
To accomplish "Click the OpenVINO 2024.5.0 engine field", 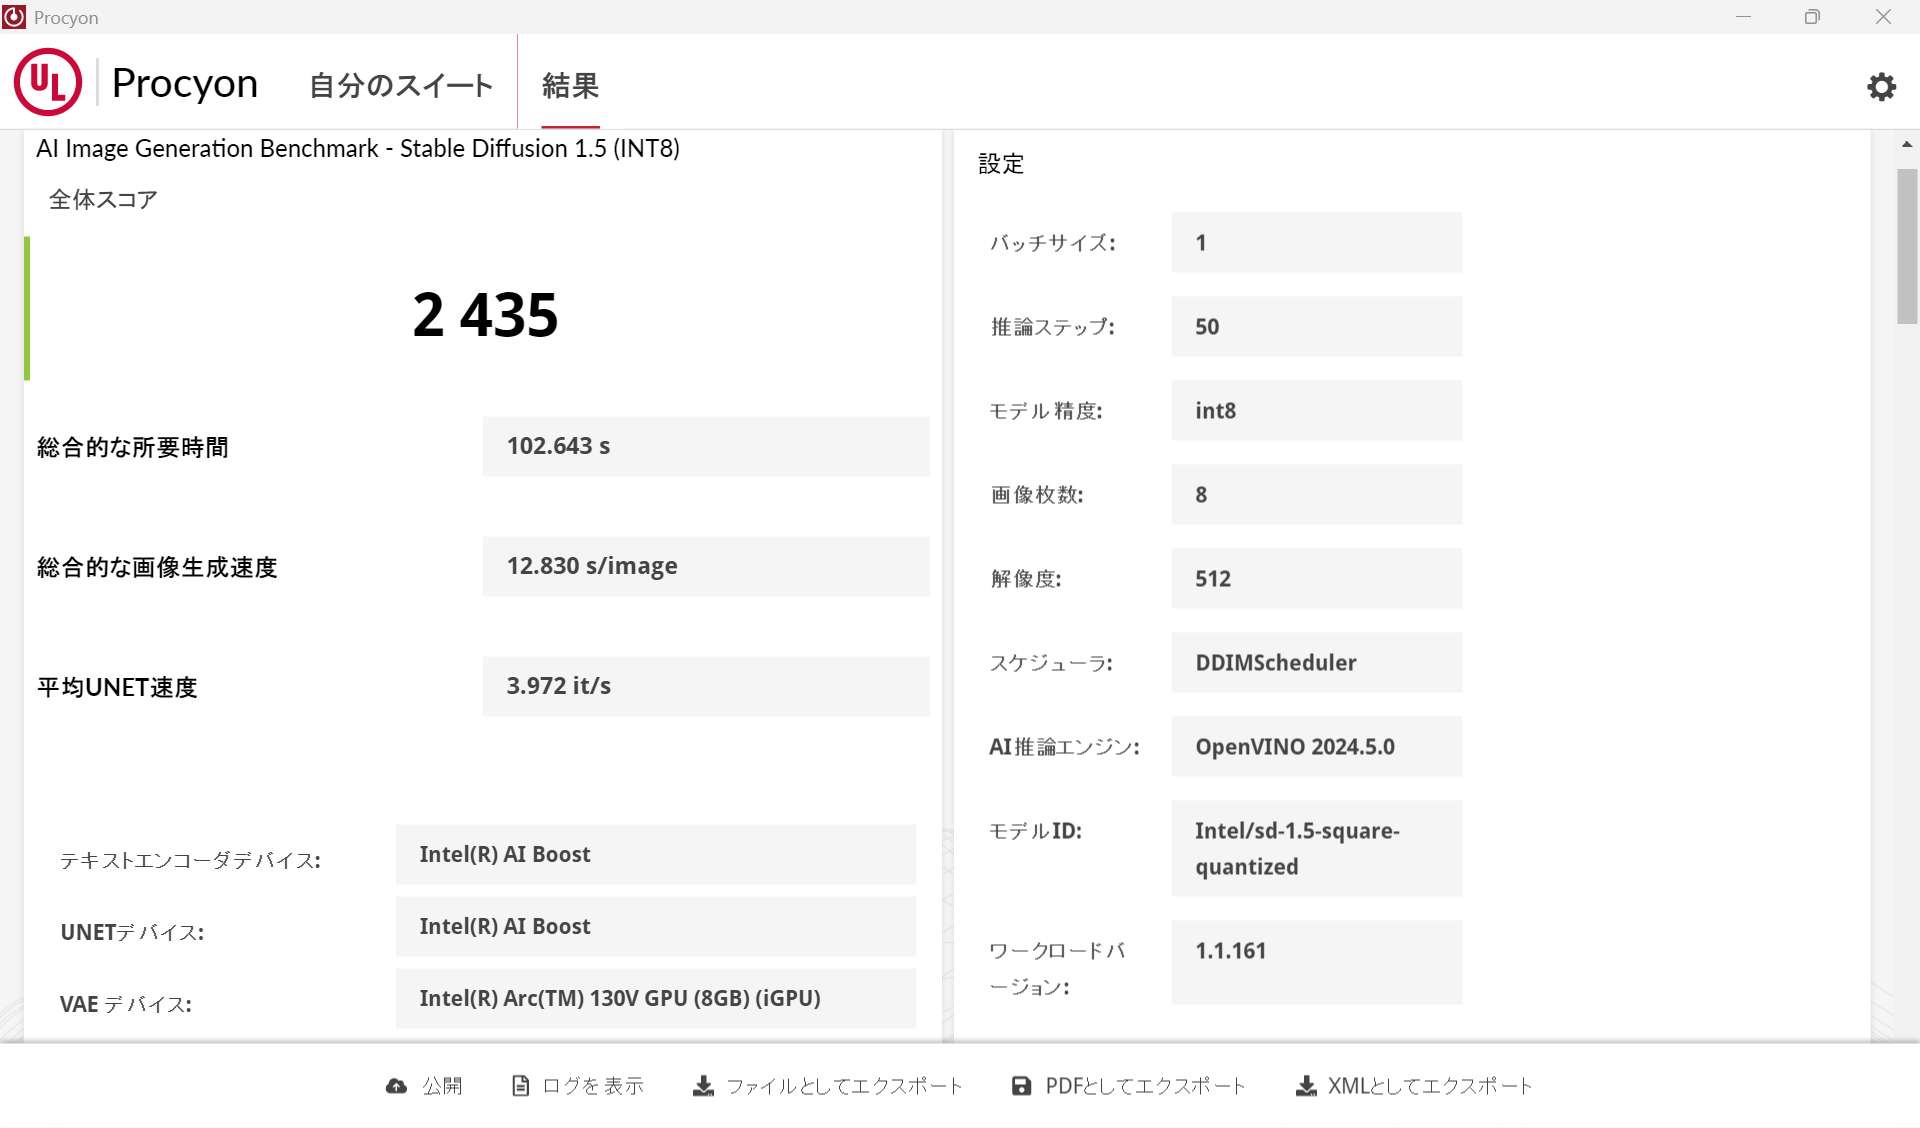I will tap(1316, 747).
